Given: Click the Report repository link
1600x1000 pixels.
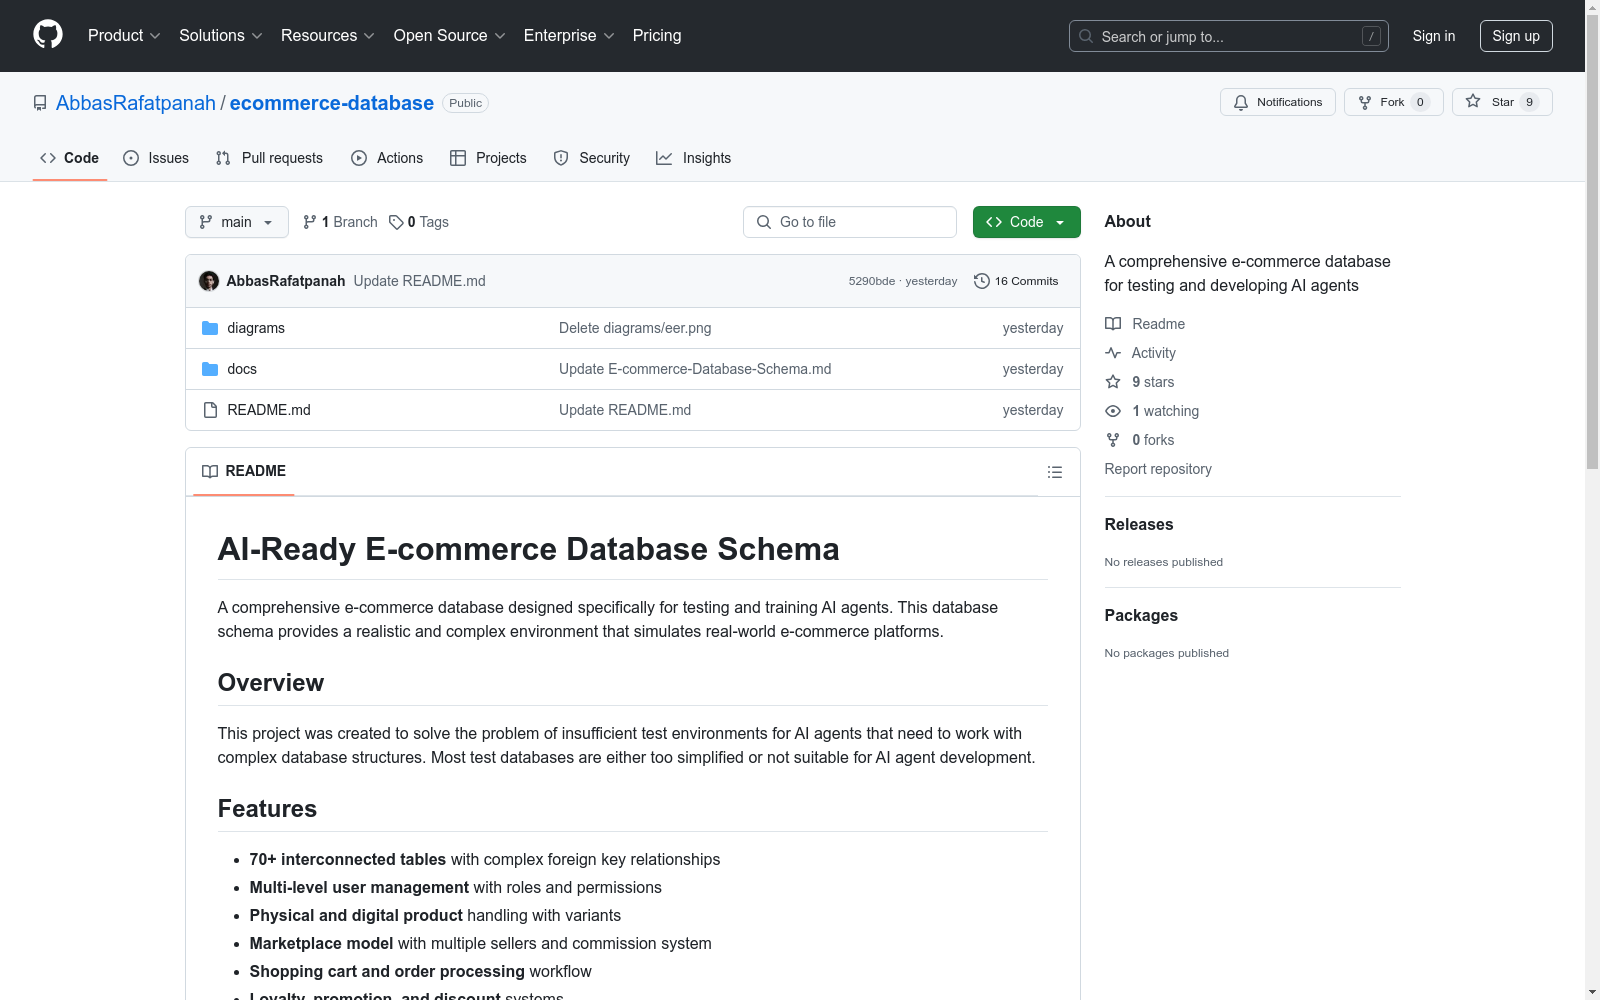Looking at the screenshot, I should [x=1158, y=469].
